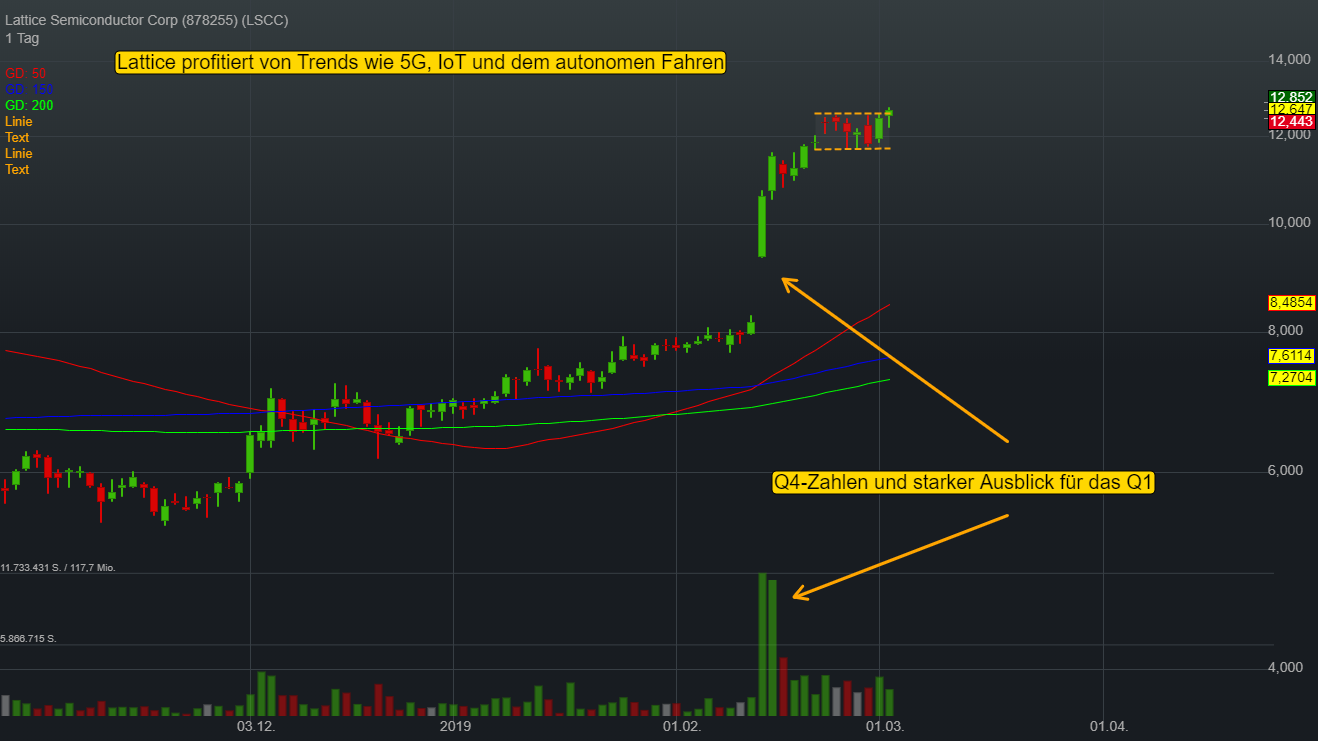Click the 14,000 price axis label
The image size is (1318, 741).
1289,59
